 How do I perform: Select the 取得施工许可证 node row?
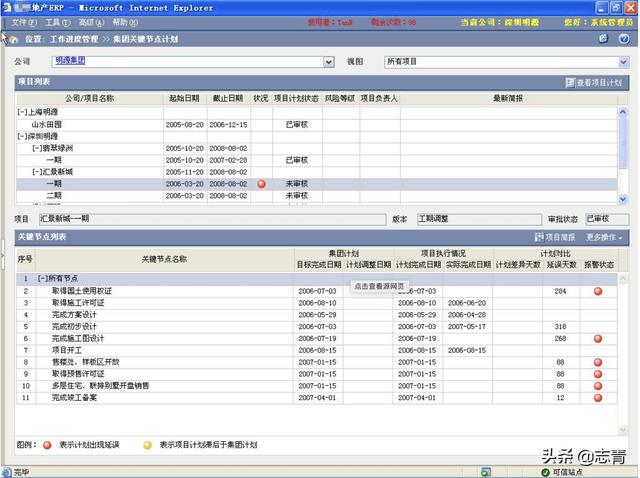pos(316,303)
